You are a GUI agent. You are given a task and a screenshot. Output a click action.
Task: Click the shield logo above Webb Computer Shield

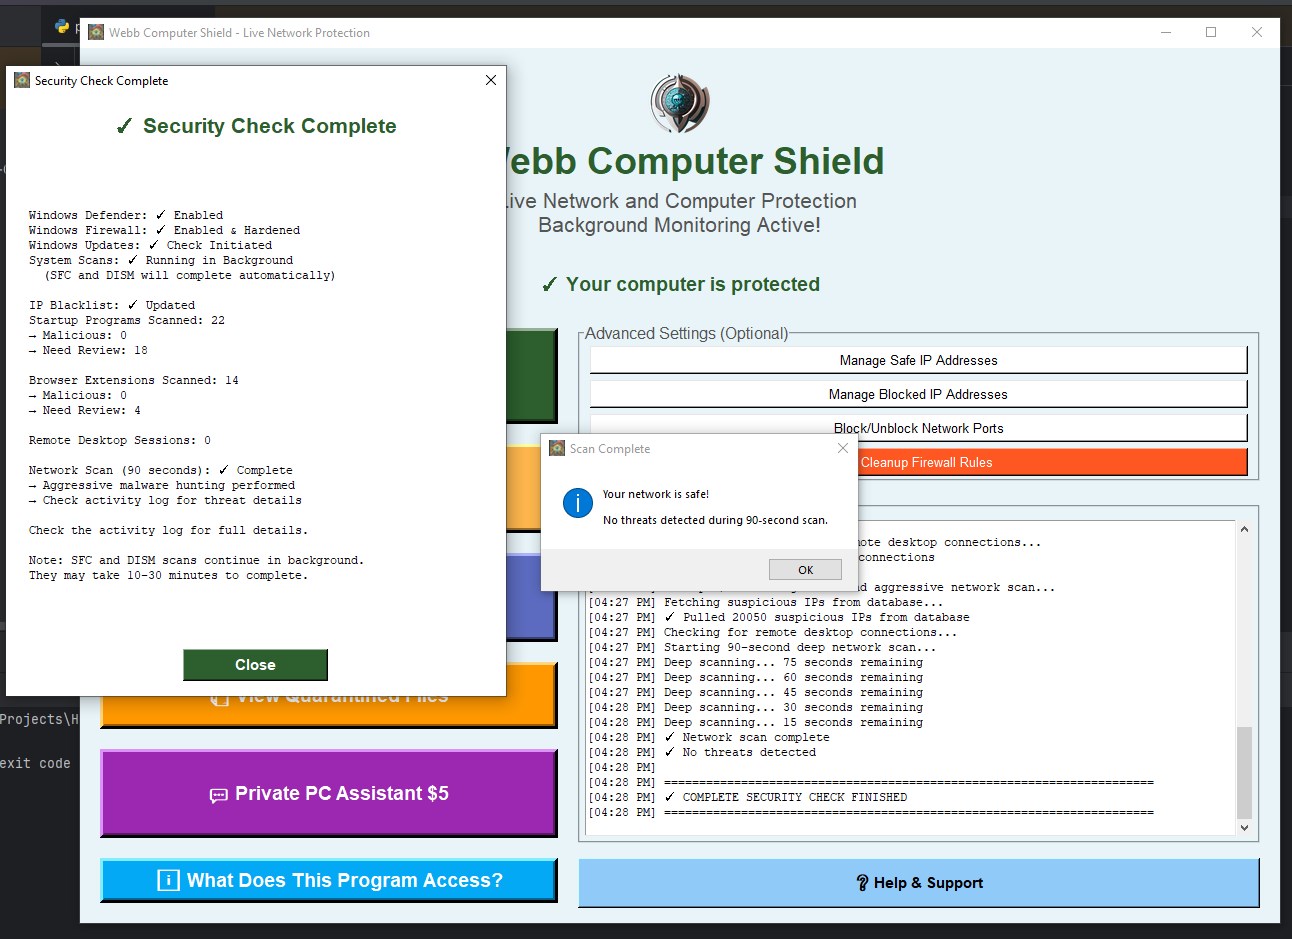click(680, 101)
